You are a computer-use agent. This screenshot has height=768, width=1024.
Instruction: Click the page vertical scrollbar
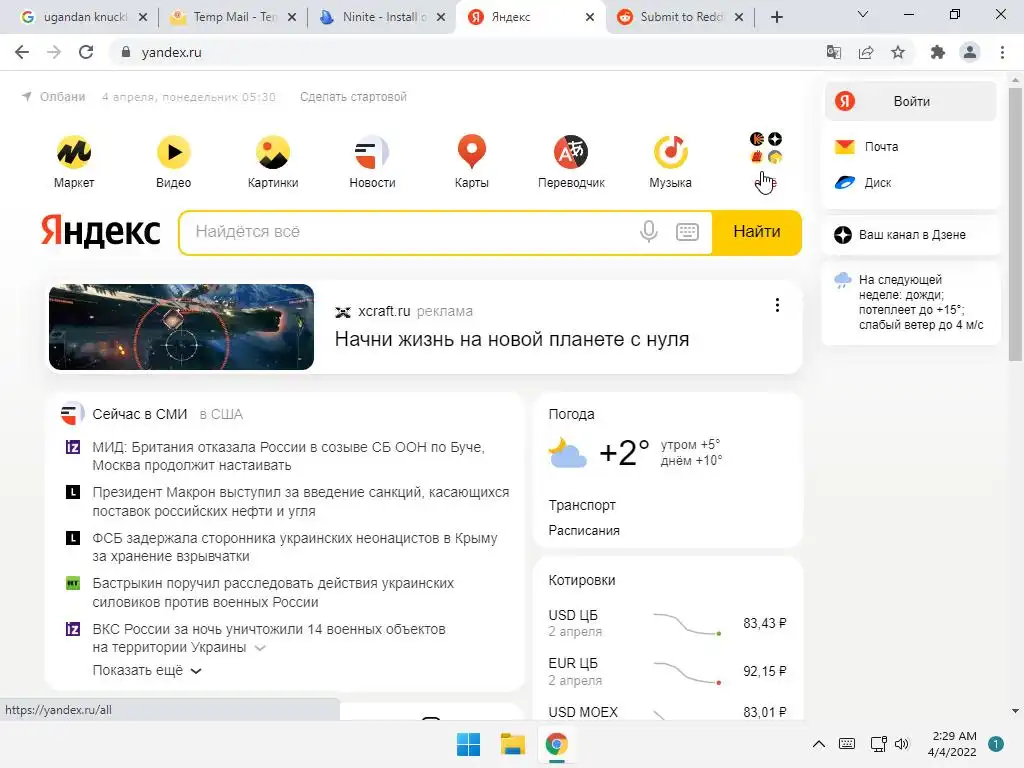tap(1015, 225)
